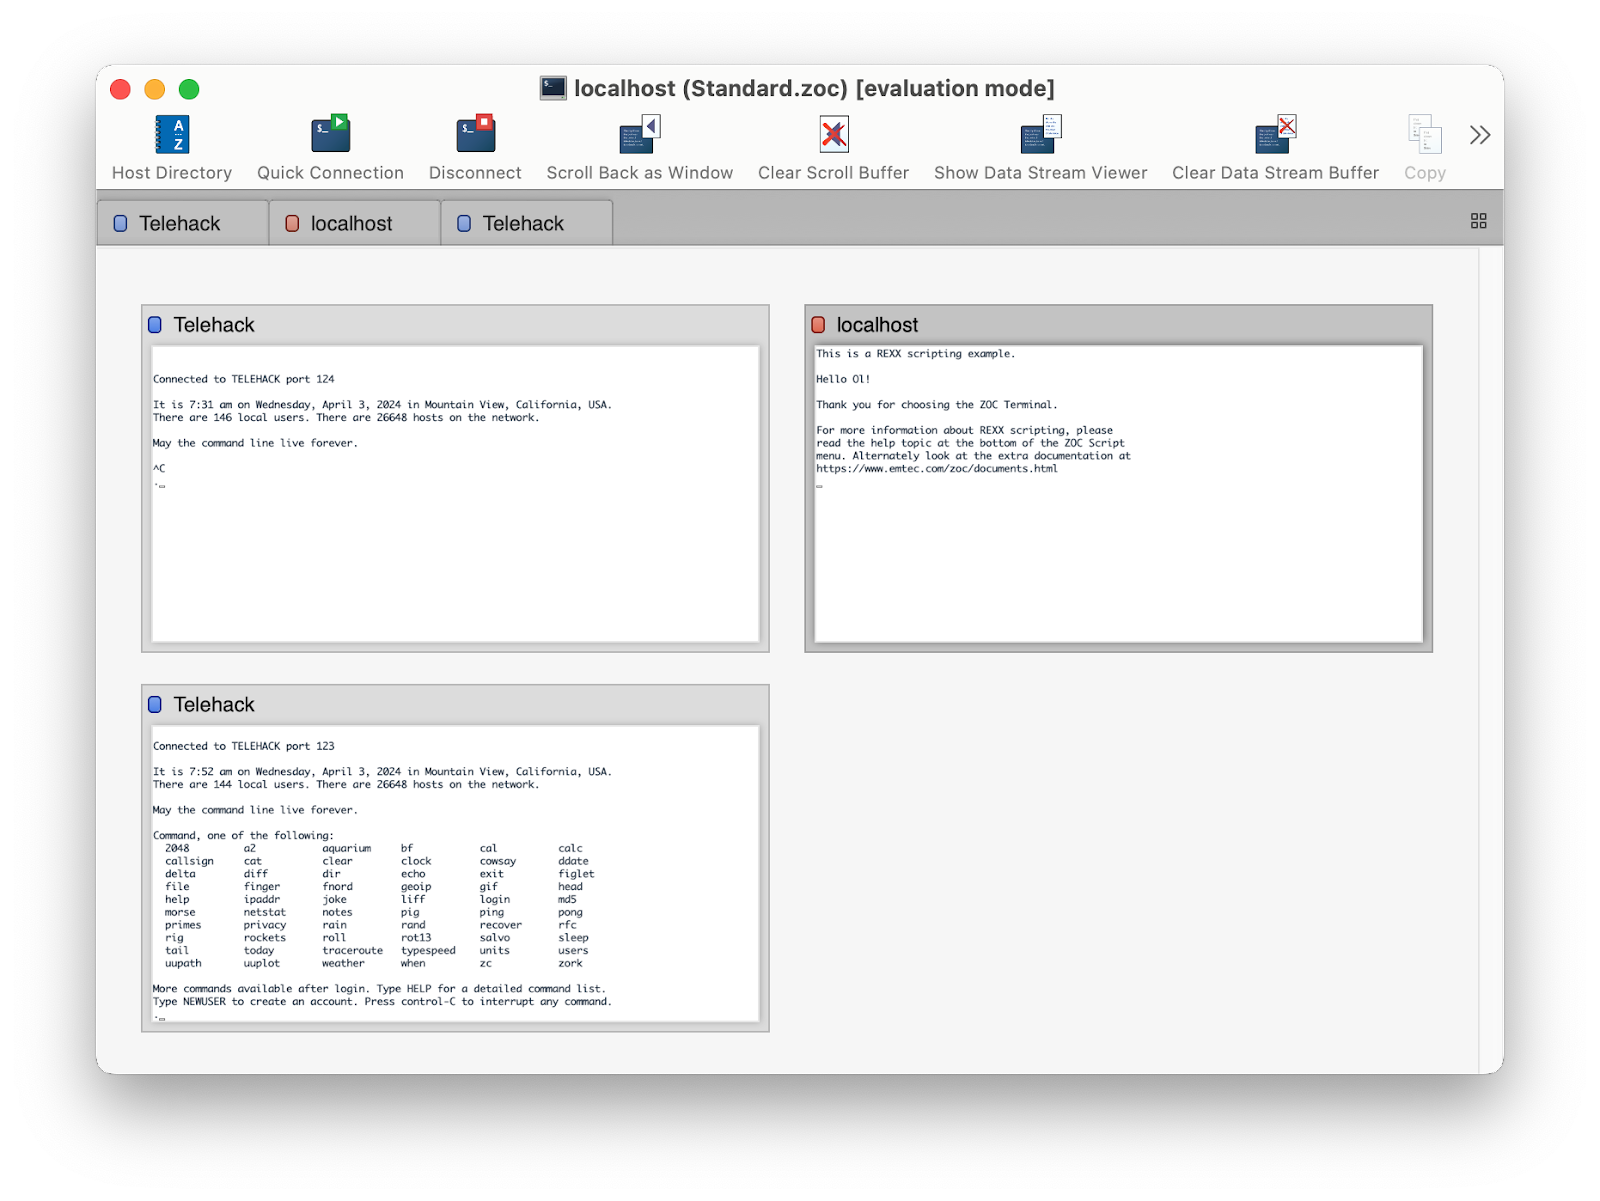Toggle the red connection indicator on localhost tab
Viewport: 1600px width, 1201px height.
pos(291,222)
